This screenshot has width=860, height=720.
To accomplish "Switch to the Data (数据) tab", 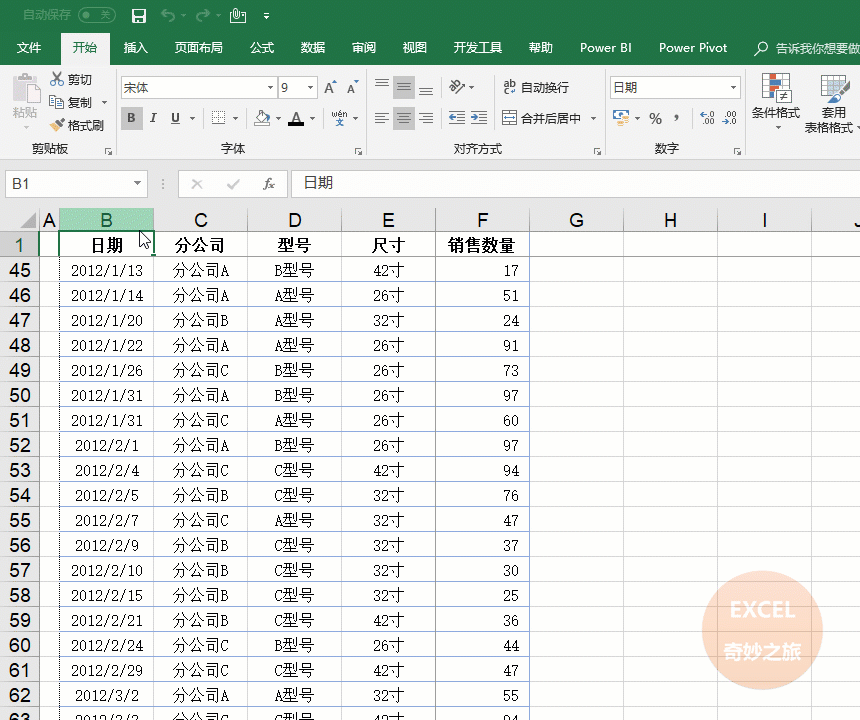I will pyautogui.click(x=313, y=48).
